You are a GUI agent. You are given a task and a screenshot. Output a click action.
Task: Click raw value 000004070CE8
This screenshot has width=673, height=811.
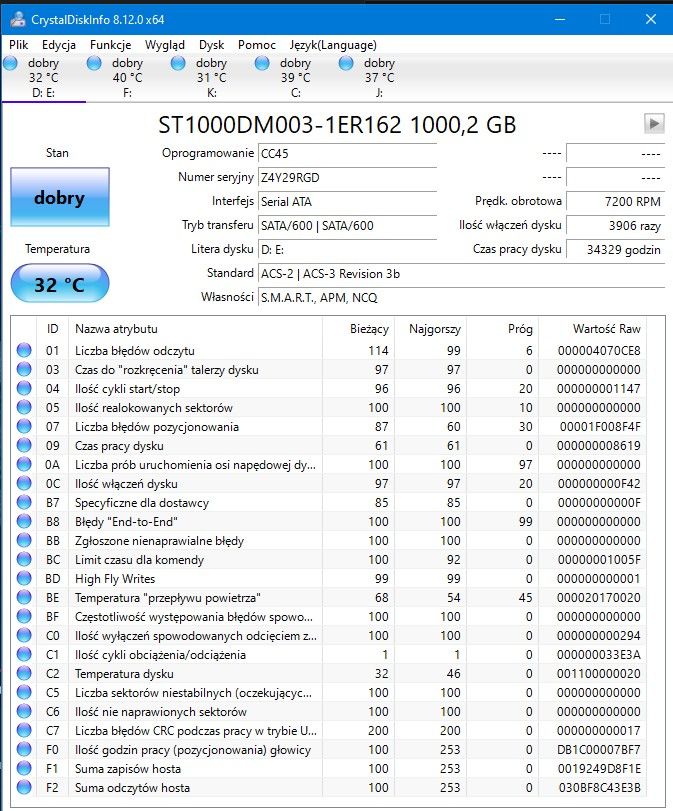click(599, 351)
